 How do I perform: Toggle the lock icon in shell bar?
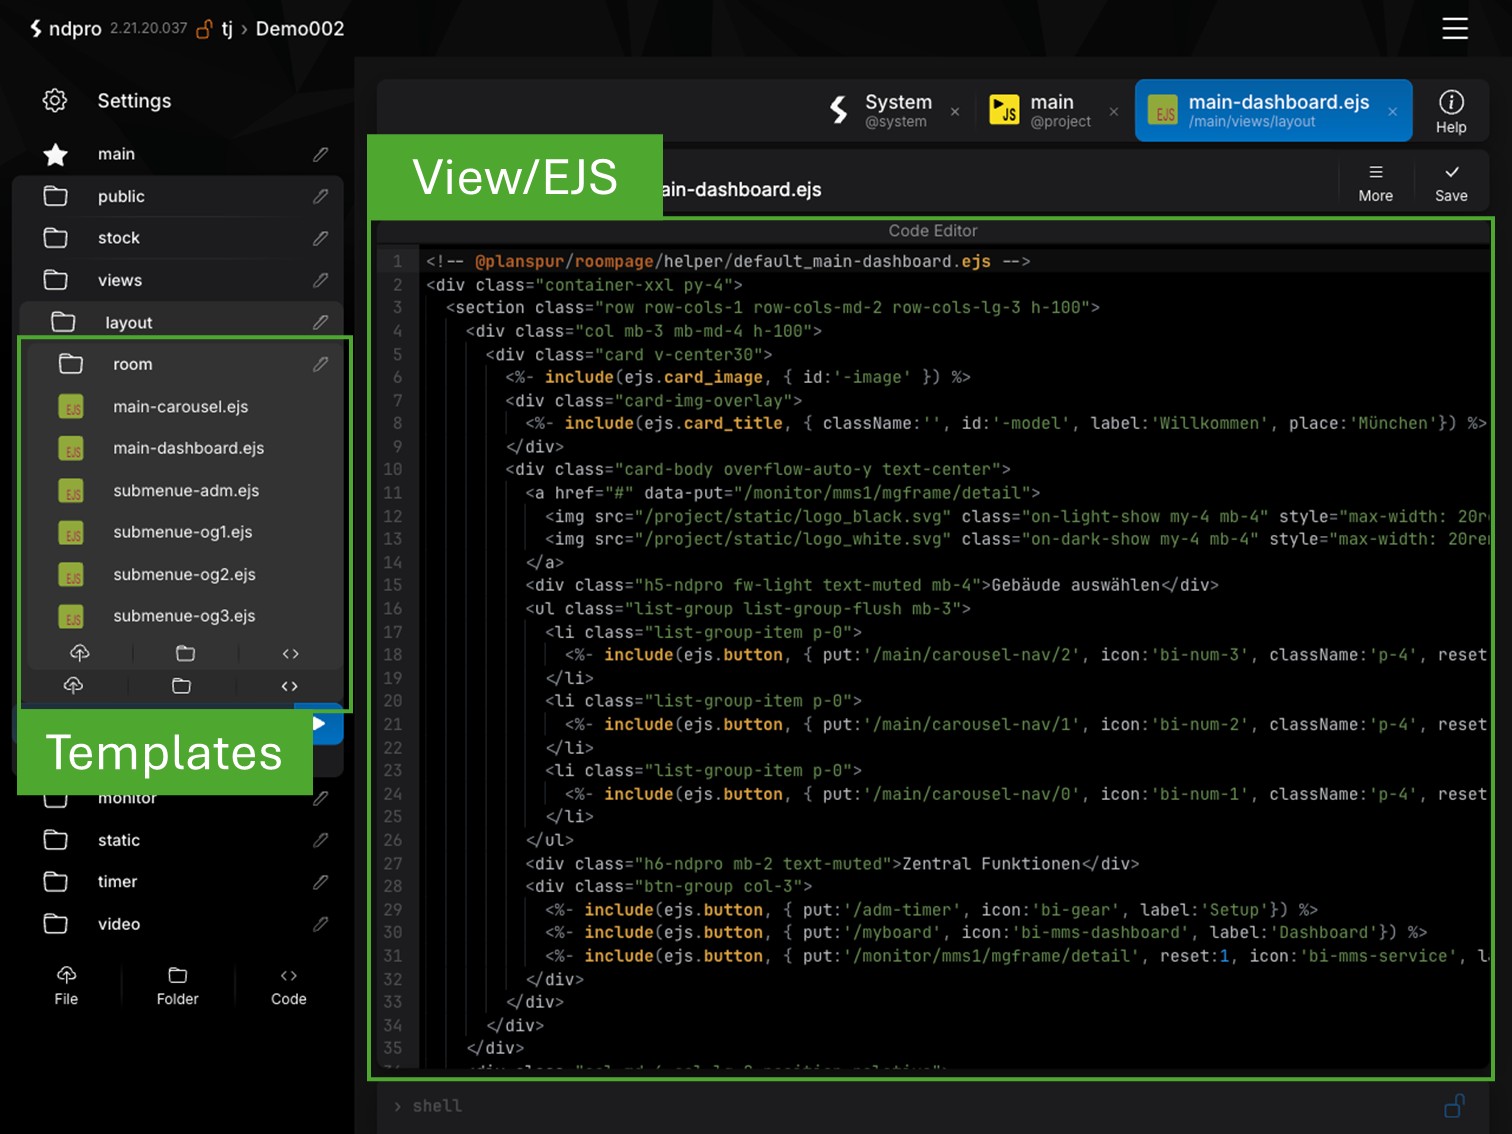point(1454,1106)
